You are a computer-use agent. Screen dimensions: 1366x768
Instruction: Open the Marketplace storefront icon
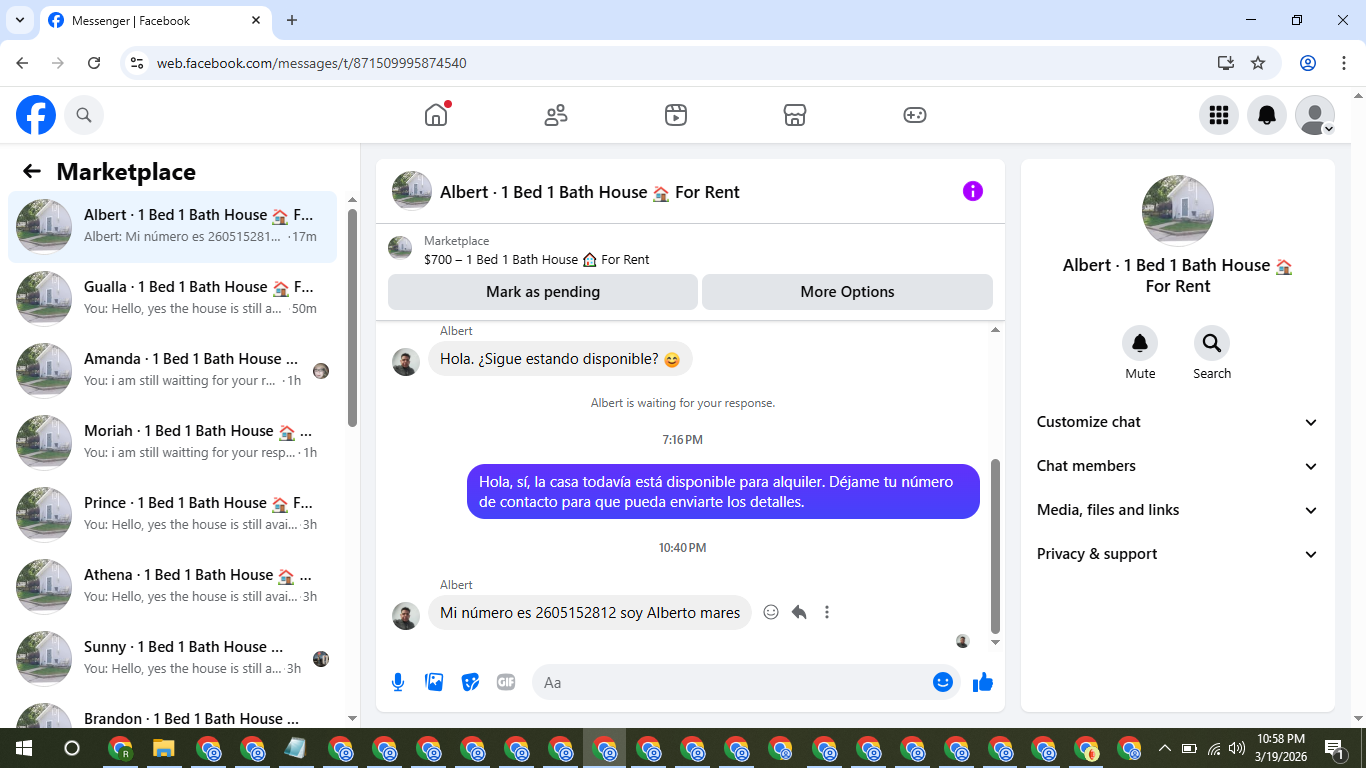(x=795, y=115)
